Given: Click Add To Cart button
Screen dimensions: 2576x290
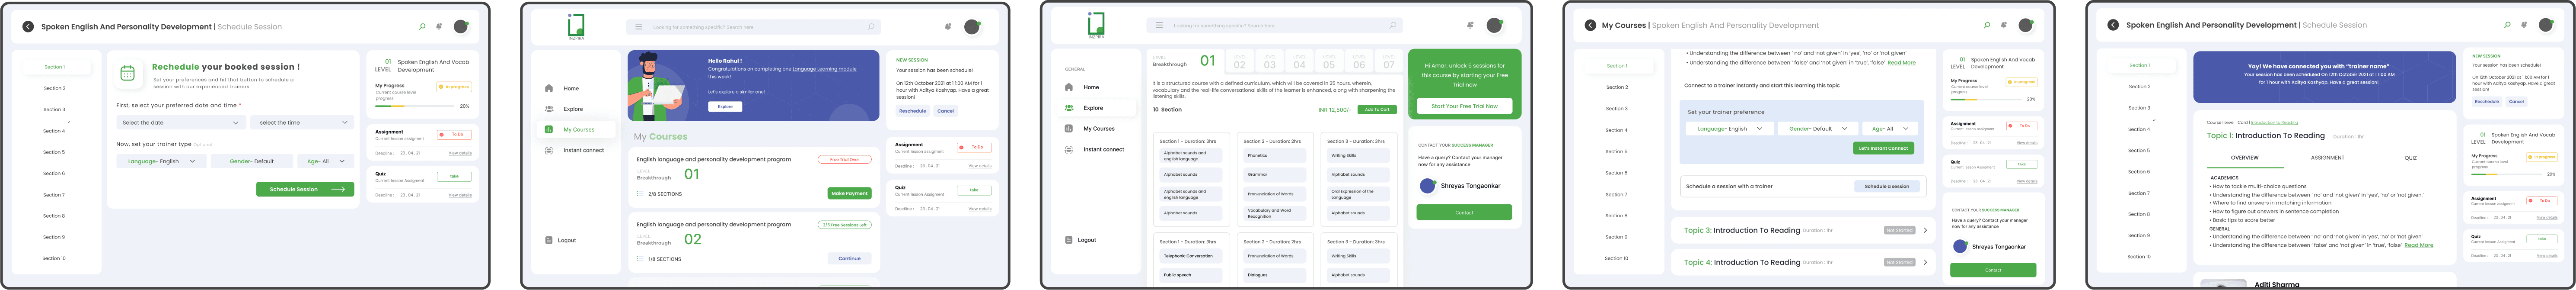Looking at the screenshot, I should tap(1376, 110).
